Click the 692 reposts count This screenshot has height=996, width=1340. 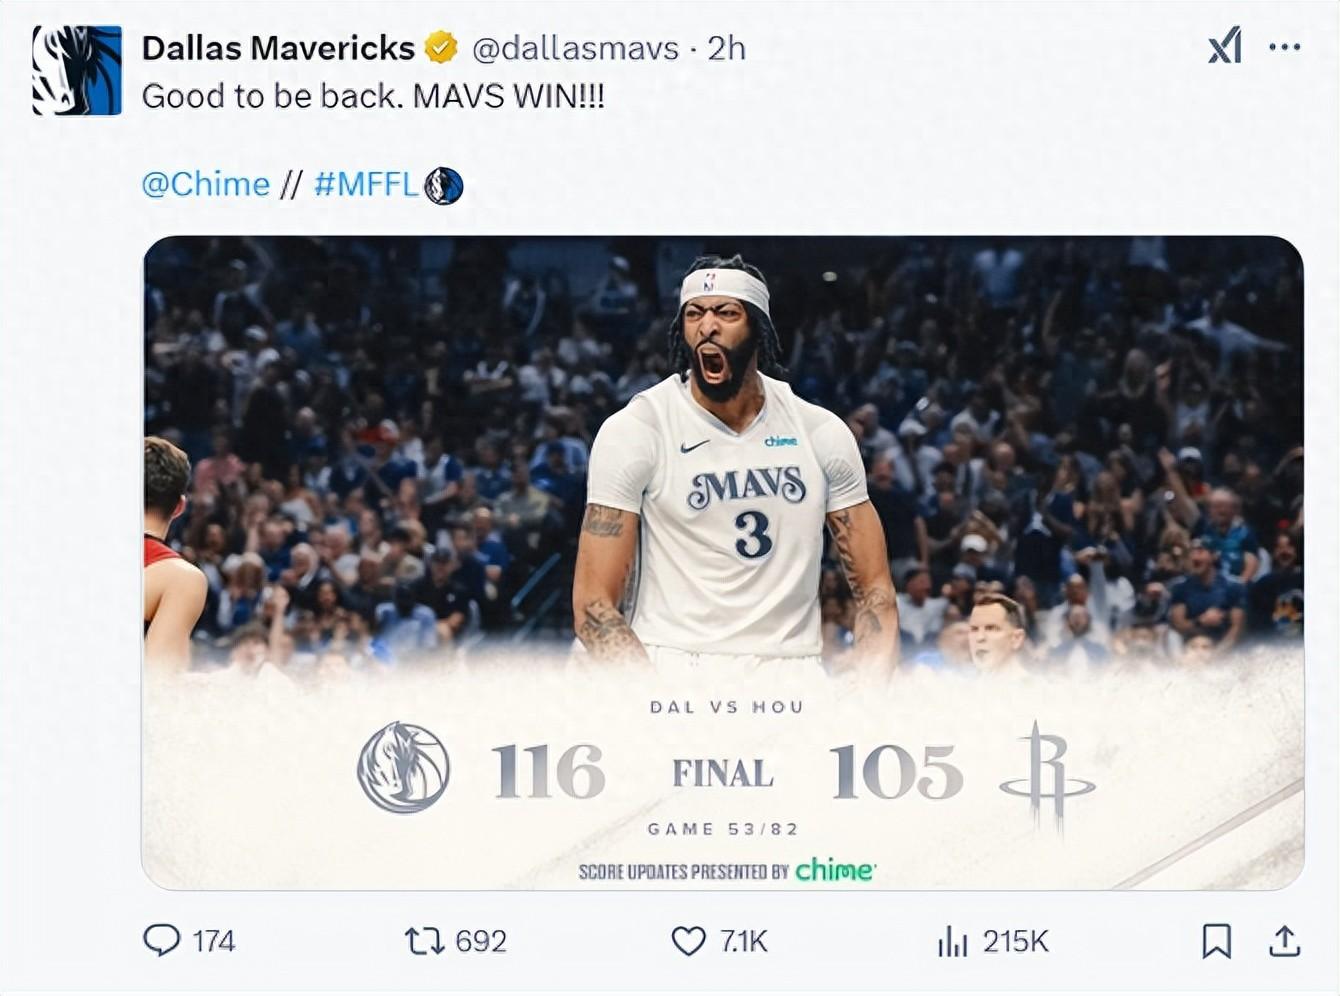481,941
